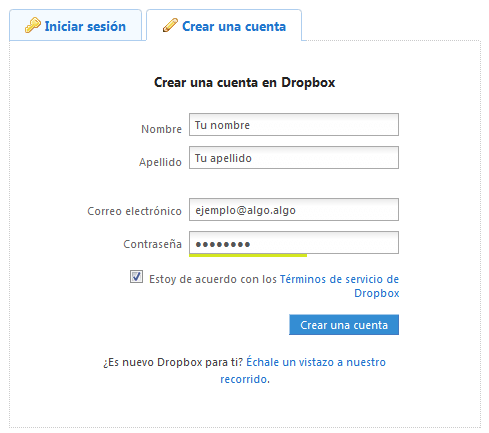Click the Apellido field label
The height and width of the screenshot is (433, 489).
[160, 162]
